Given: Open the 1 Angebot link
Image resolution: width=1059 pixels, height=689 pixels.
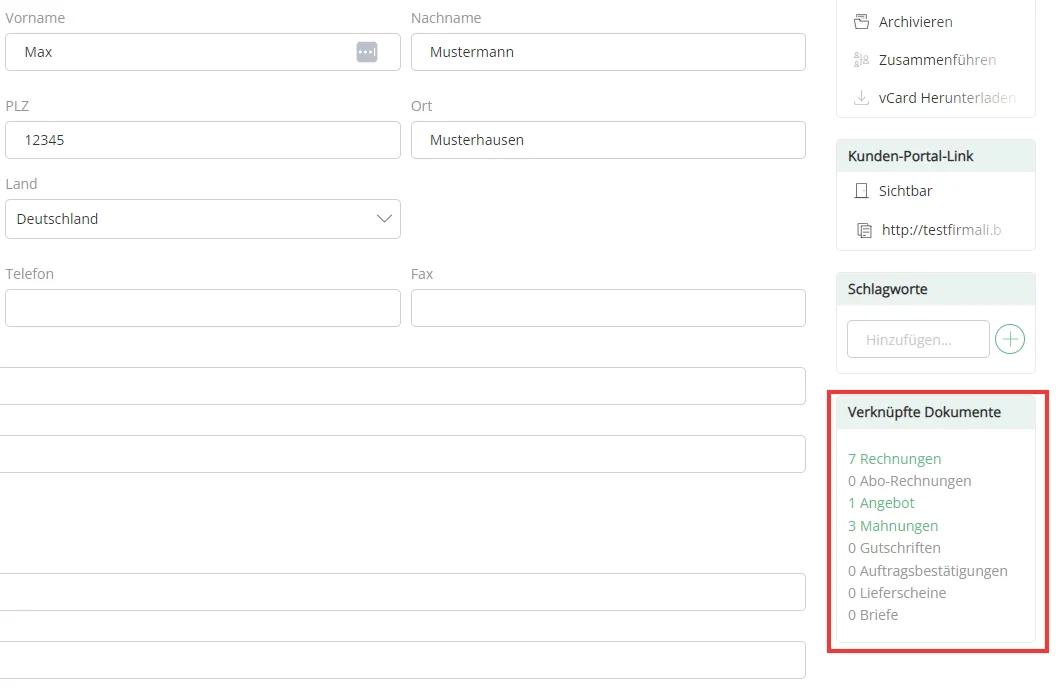Looking at the screenshot, I should coord(881,503).
